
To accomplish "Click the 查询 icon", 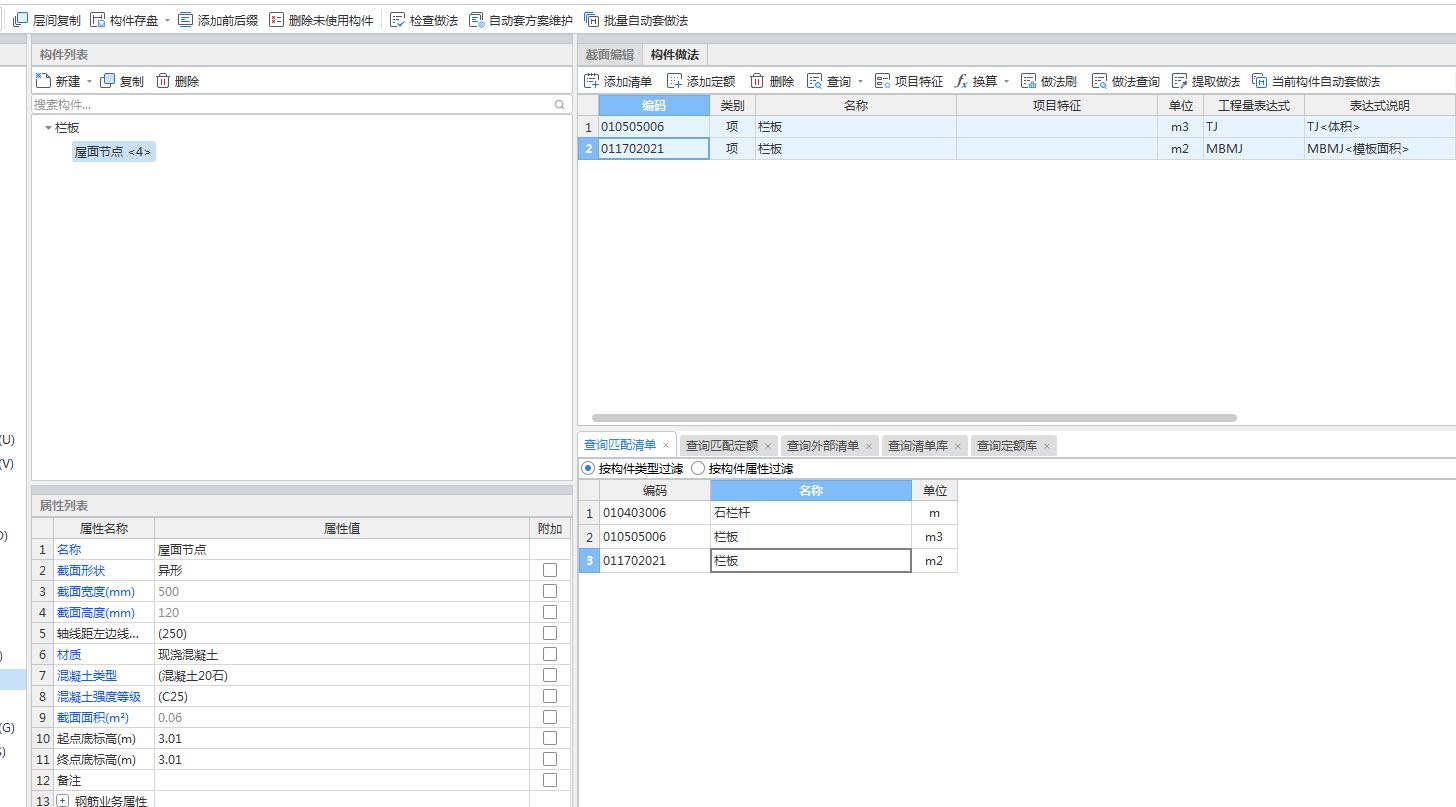I will [814, 81].
